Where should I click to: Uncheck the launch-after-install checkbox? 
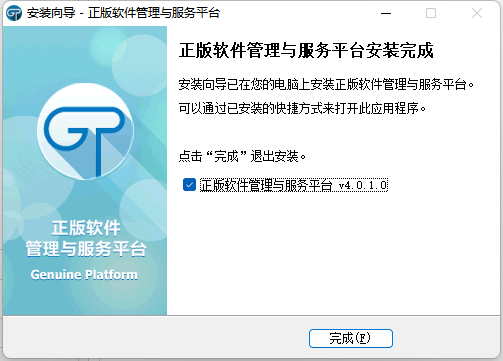coord(189,185)
